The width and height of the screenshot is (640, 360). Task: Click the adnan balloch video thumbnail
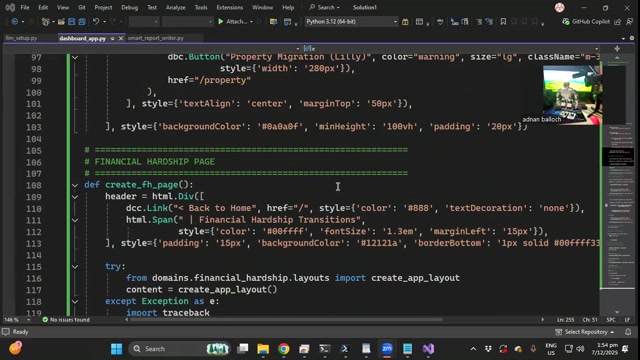point(572,95)
